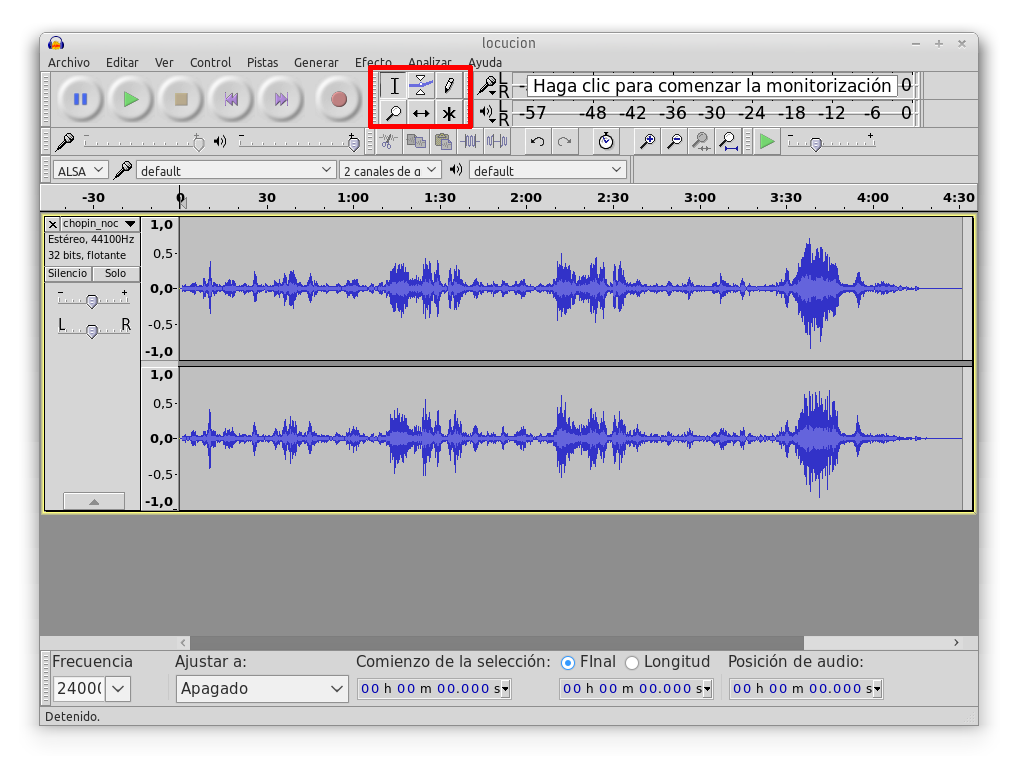The width and height of the screenshot is (1021, 767).
Task: Click the selection end time field
Action: point(636,688)
